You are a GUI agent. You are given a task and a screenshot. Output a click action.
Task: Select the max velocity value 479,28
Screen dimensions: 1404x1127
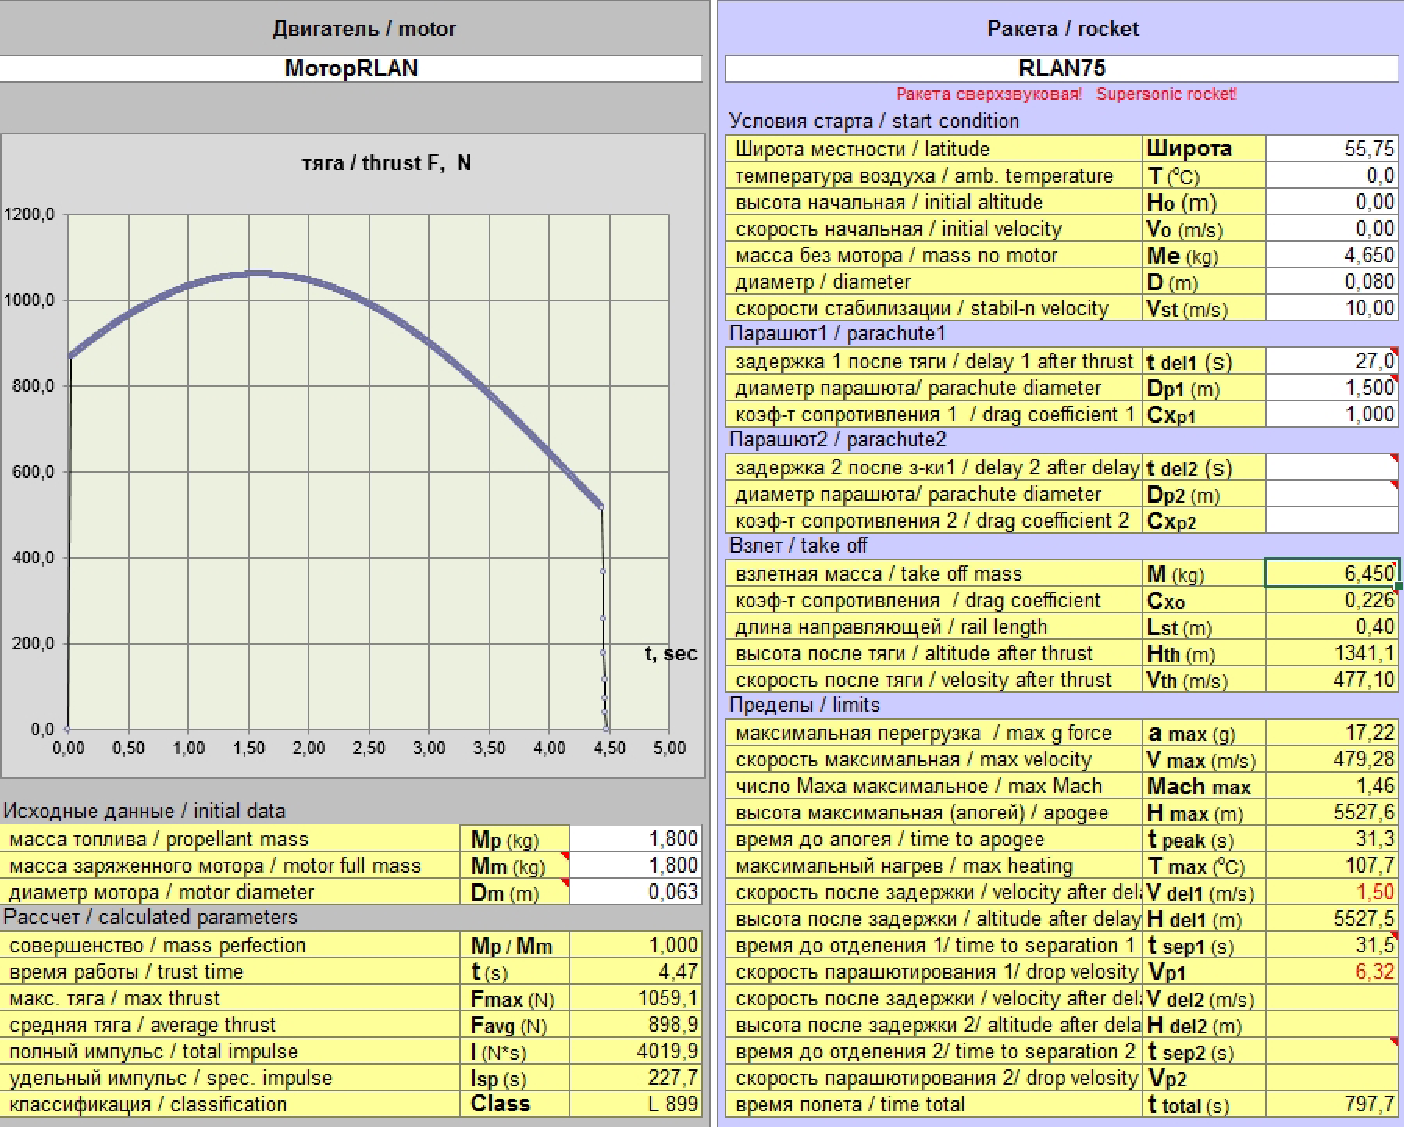[1332, 759]
